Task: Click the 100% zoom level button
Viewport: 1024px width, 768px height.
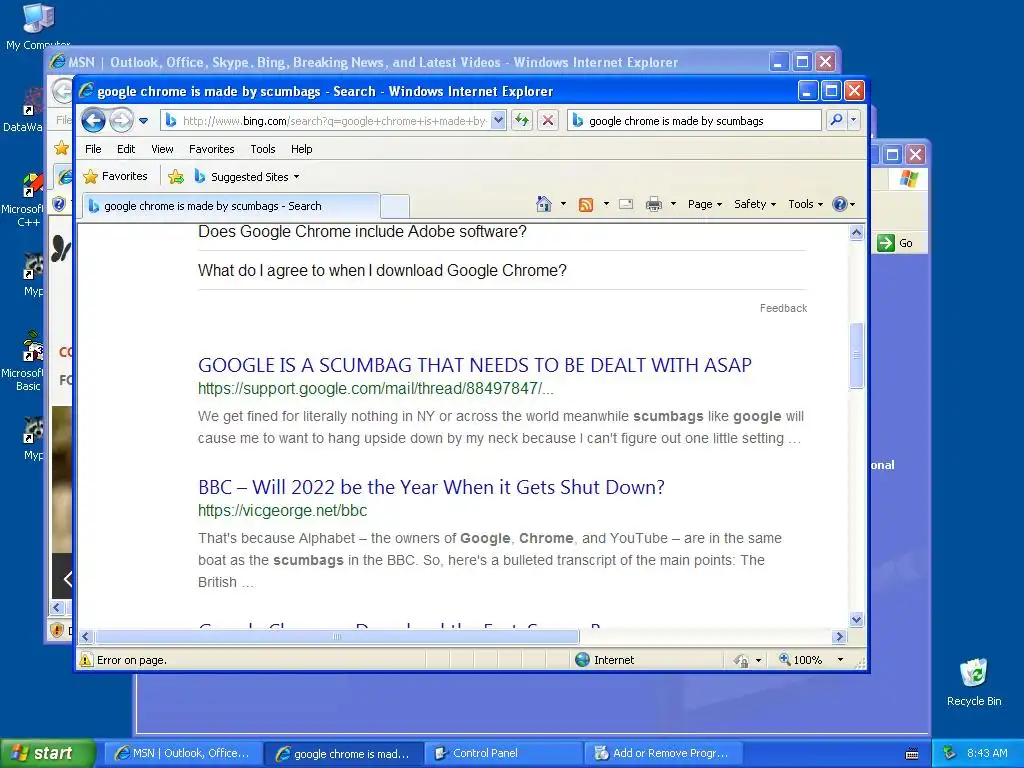Action: [801, 660]
